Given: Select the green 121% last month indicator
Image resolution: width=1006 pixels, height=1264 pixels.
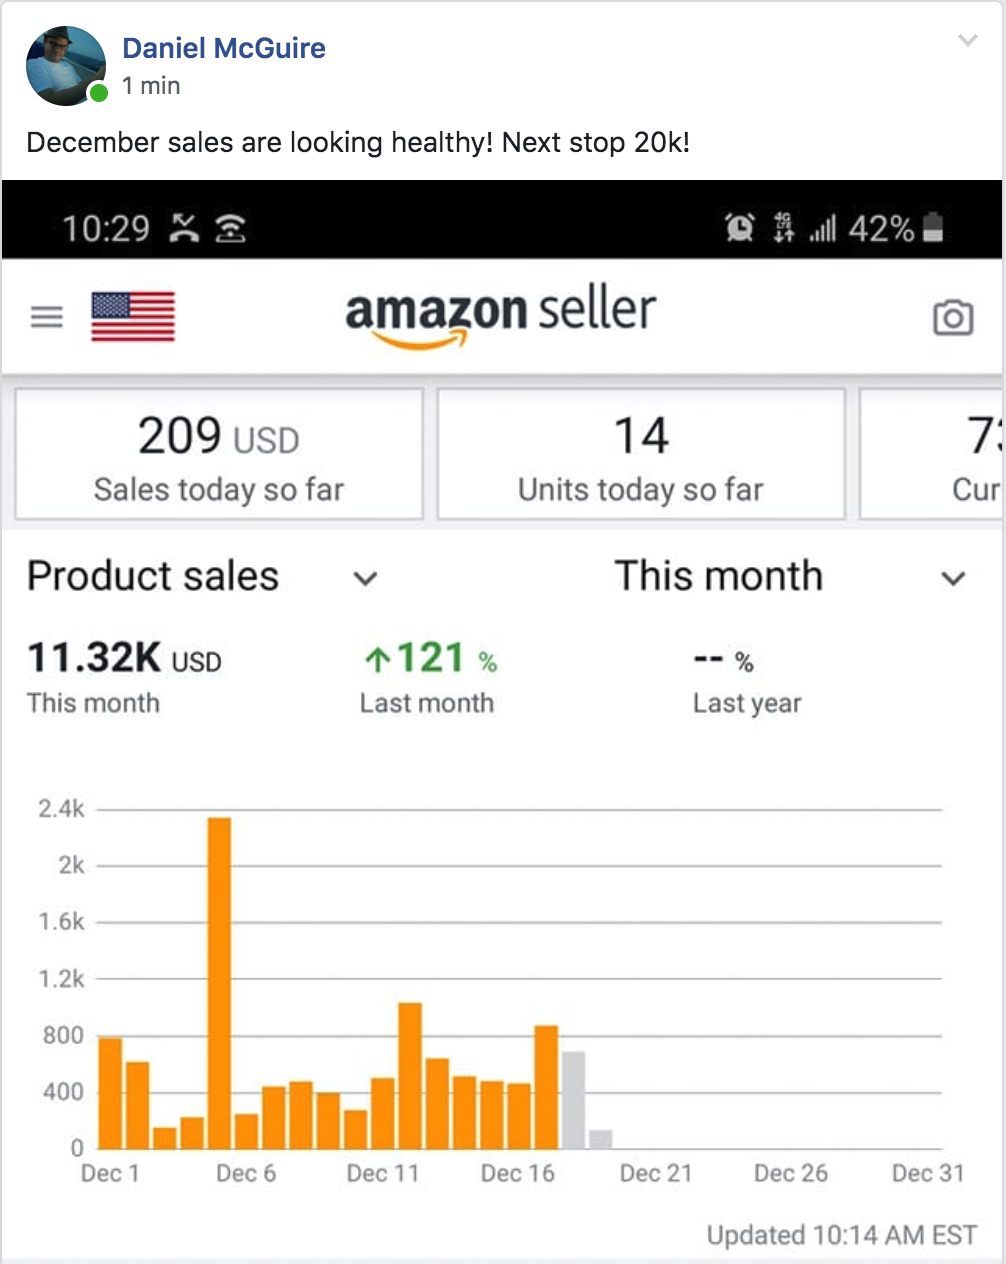Looking at the screenshot, I should tap(429, 659).
